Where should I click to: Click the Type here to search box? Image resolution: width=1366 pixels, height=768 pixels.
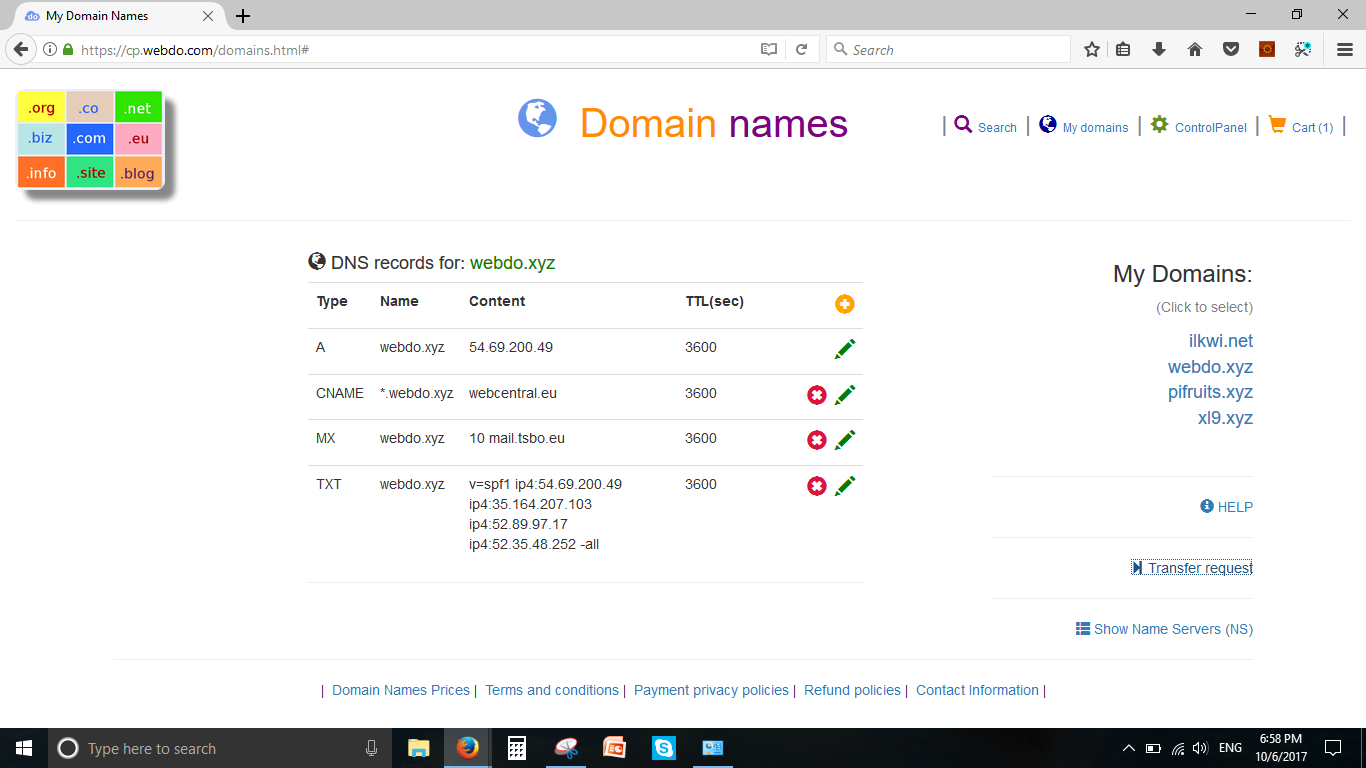click(x=220, y=748)
